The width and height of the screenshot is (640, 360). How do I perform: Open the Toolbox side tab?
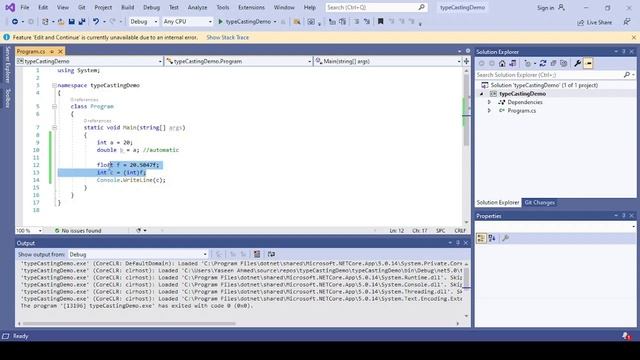[7, 98]
